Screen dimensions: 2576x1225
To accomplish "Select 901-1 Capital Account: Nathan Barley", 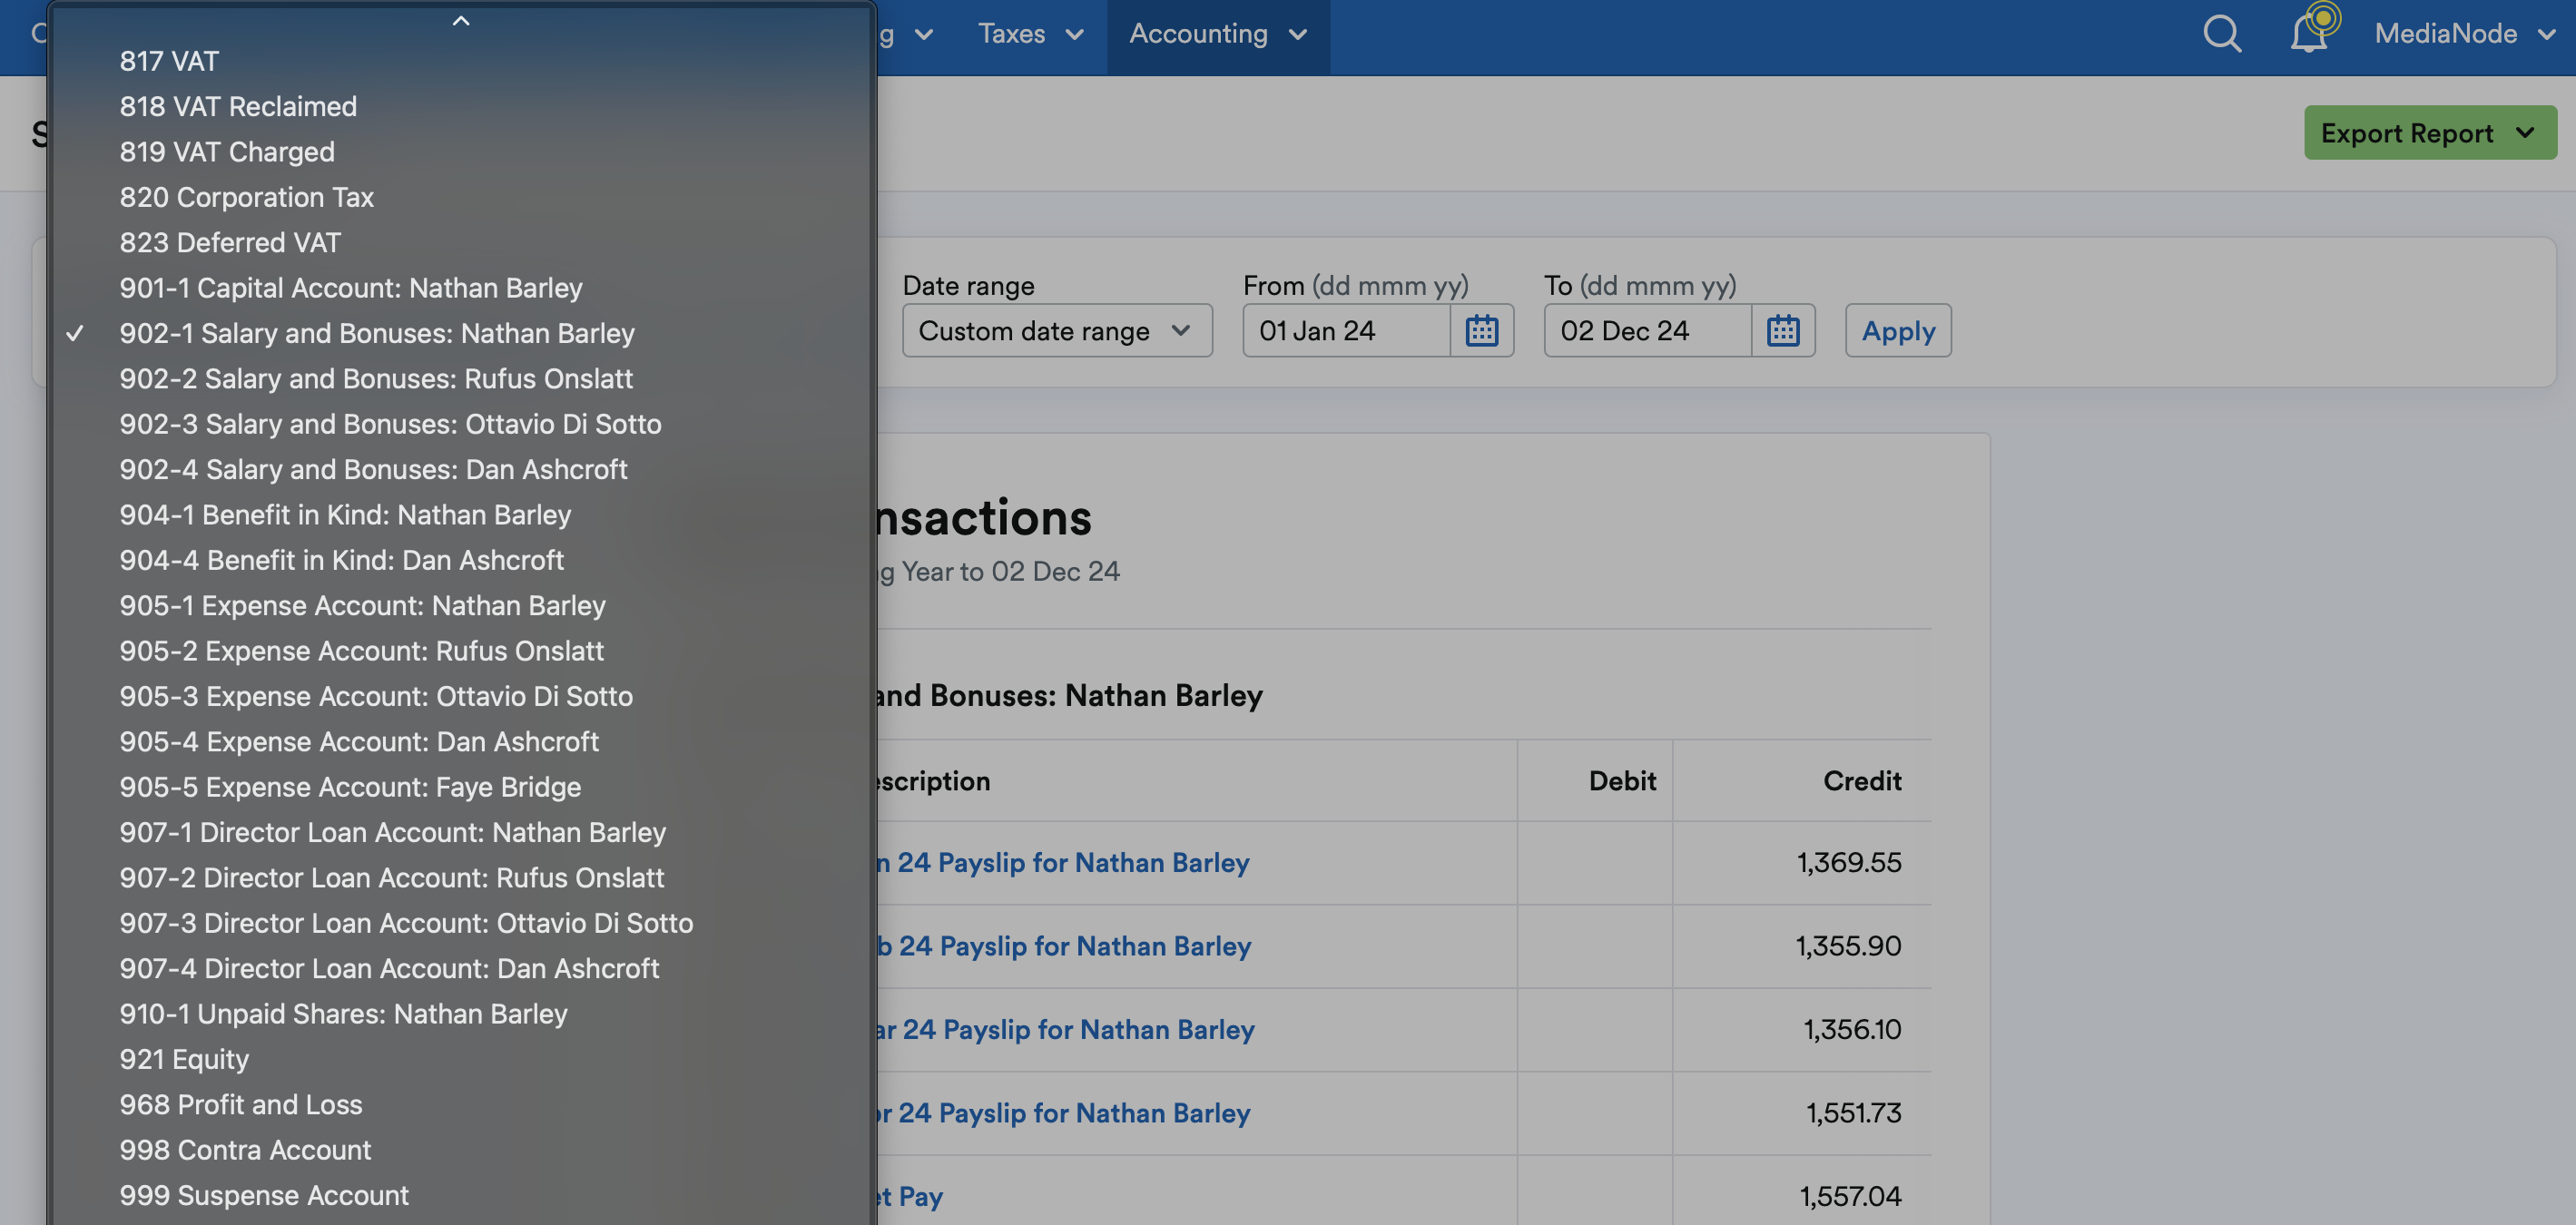I will click(x=462, y=288).
